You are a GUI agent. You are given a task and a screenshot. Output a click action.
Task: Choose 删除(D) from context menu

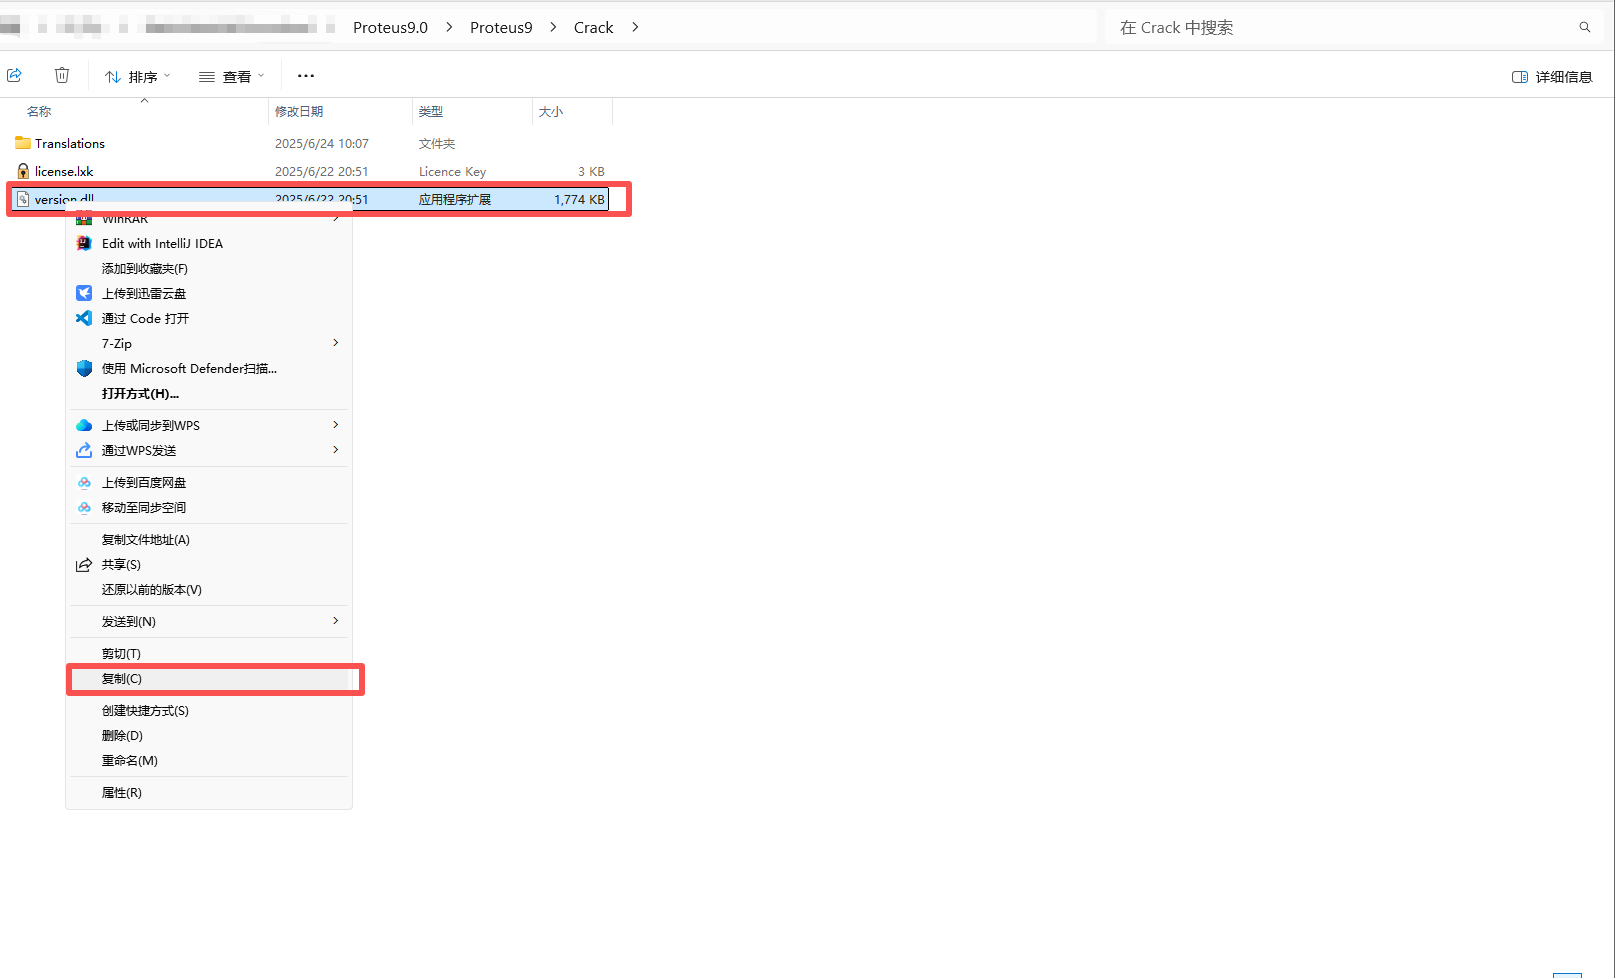[209, 735]
